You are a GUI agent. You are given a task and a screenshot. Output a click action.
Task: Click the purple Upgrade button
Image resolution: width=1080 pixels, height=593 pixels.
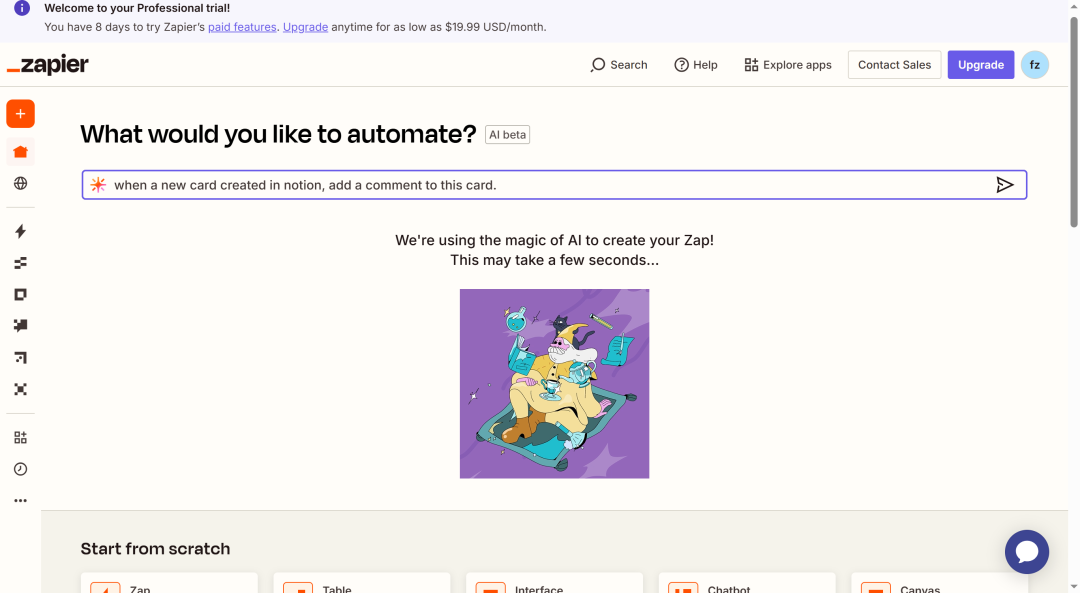tap(980, 65)
